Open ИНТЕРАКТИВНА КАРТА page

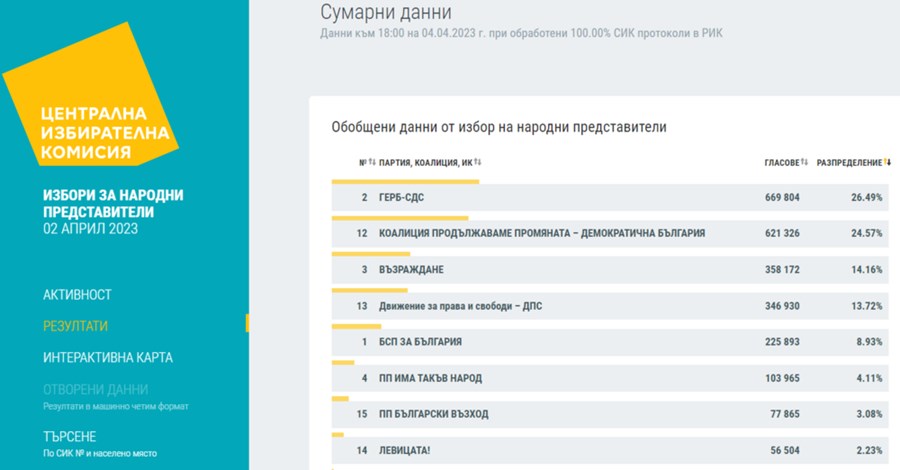click(109, 357)
